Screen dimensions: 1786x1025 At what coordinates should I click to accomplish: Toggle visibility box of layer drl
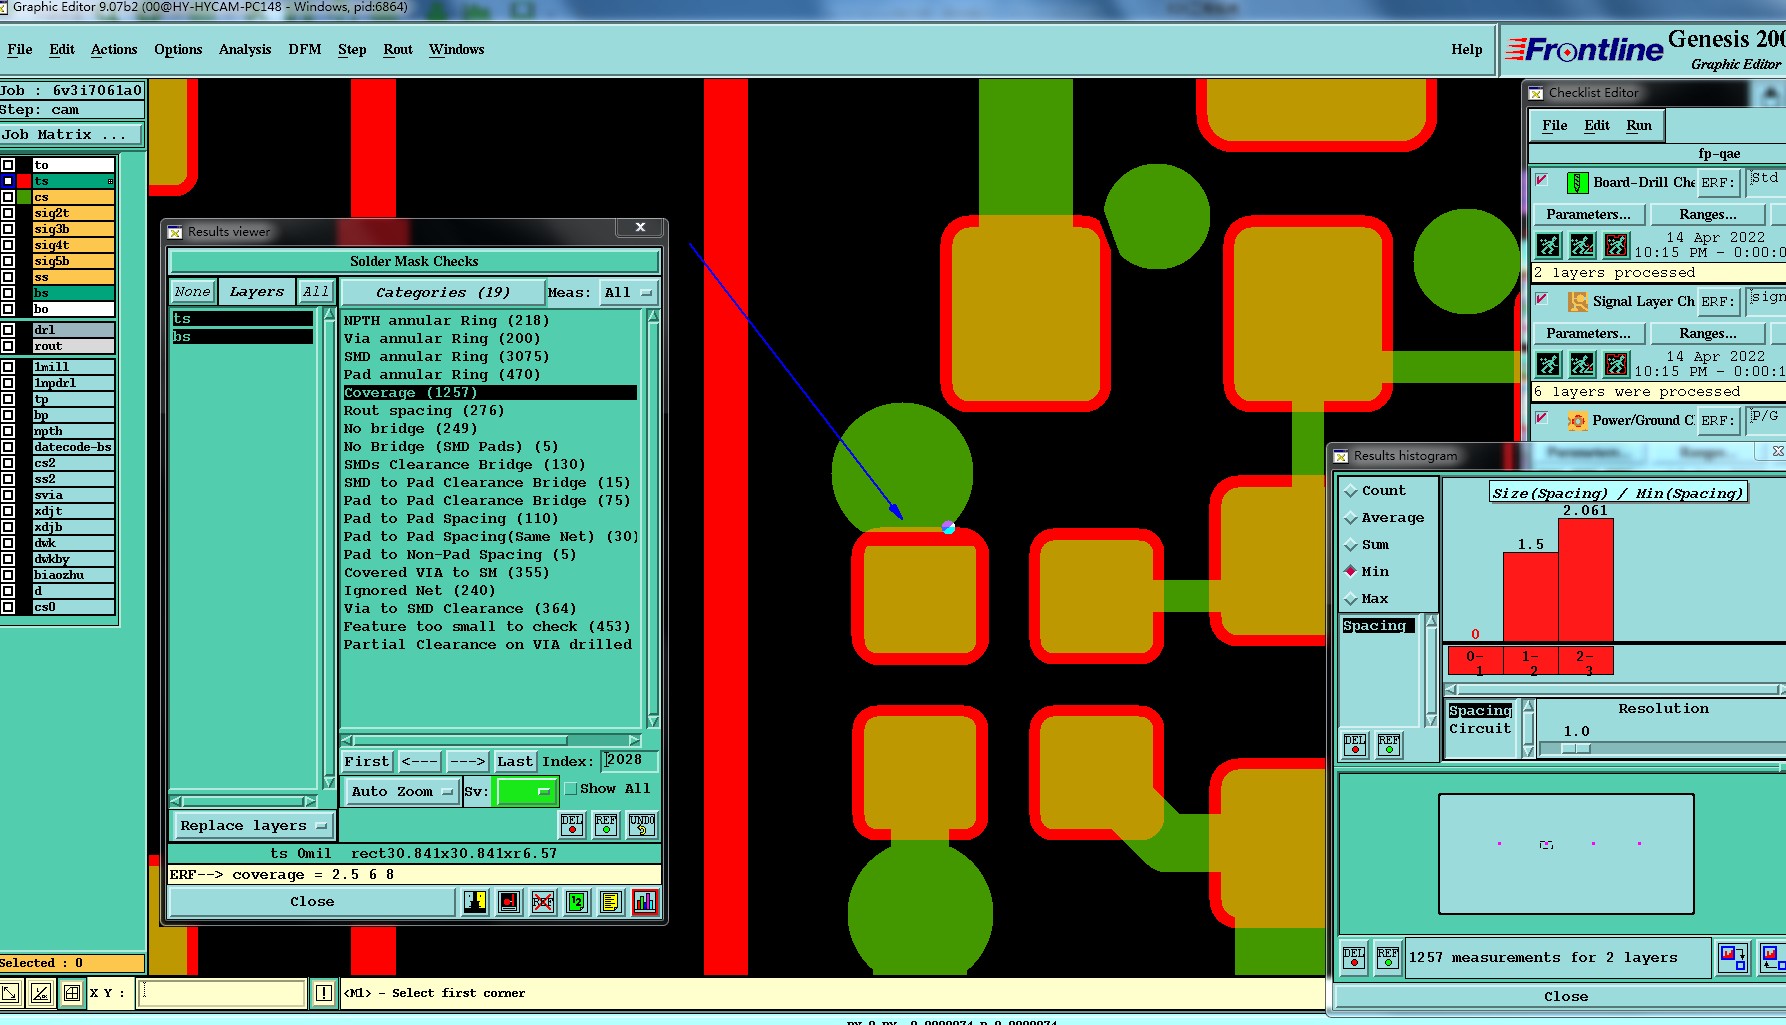[8, 330]
